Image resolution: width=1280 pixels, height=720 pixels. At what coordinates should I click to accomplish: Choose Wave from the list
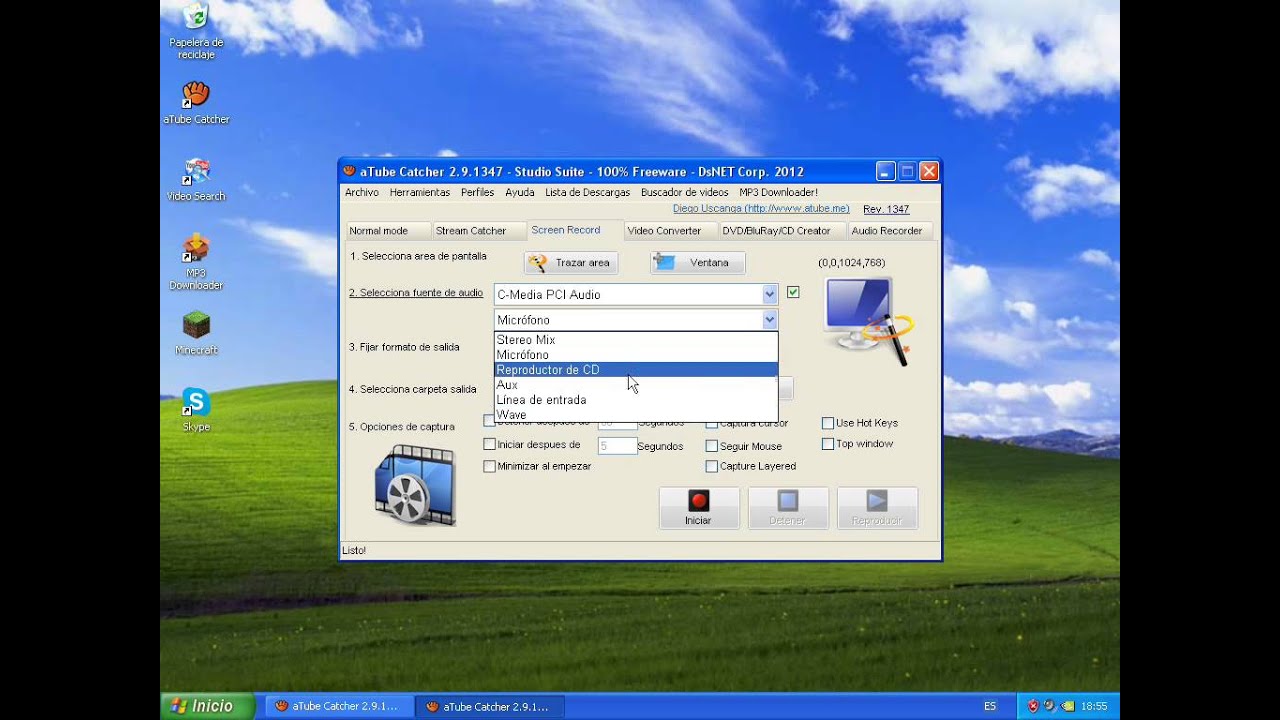pos(636,414)
